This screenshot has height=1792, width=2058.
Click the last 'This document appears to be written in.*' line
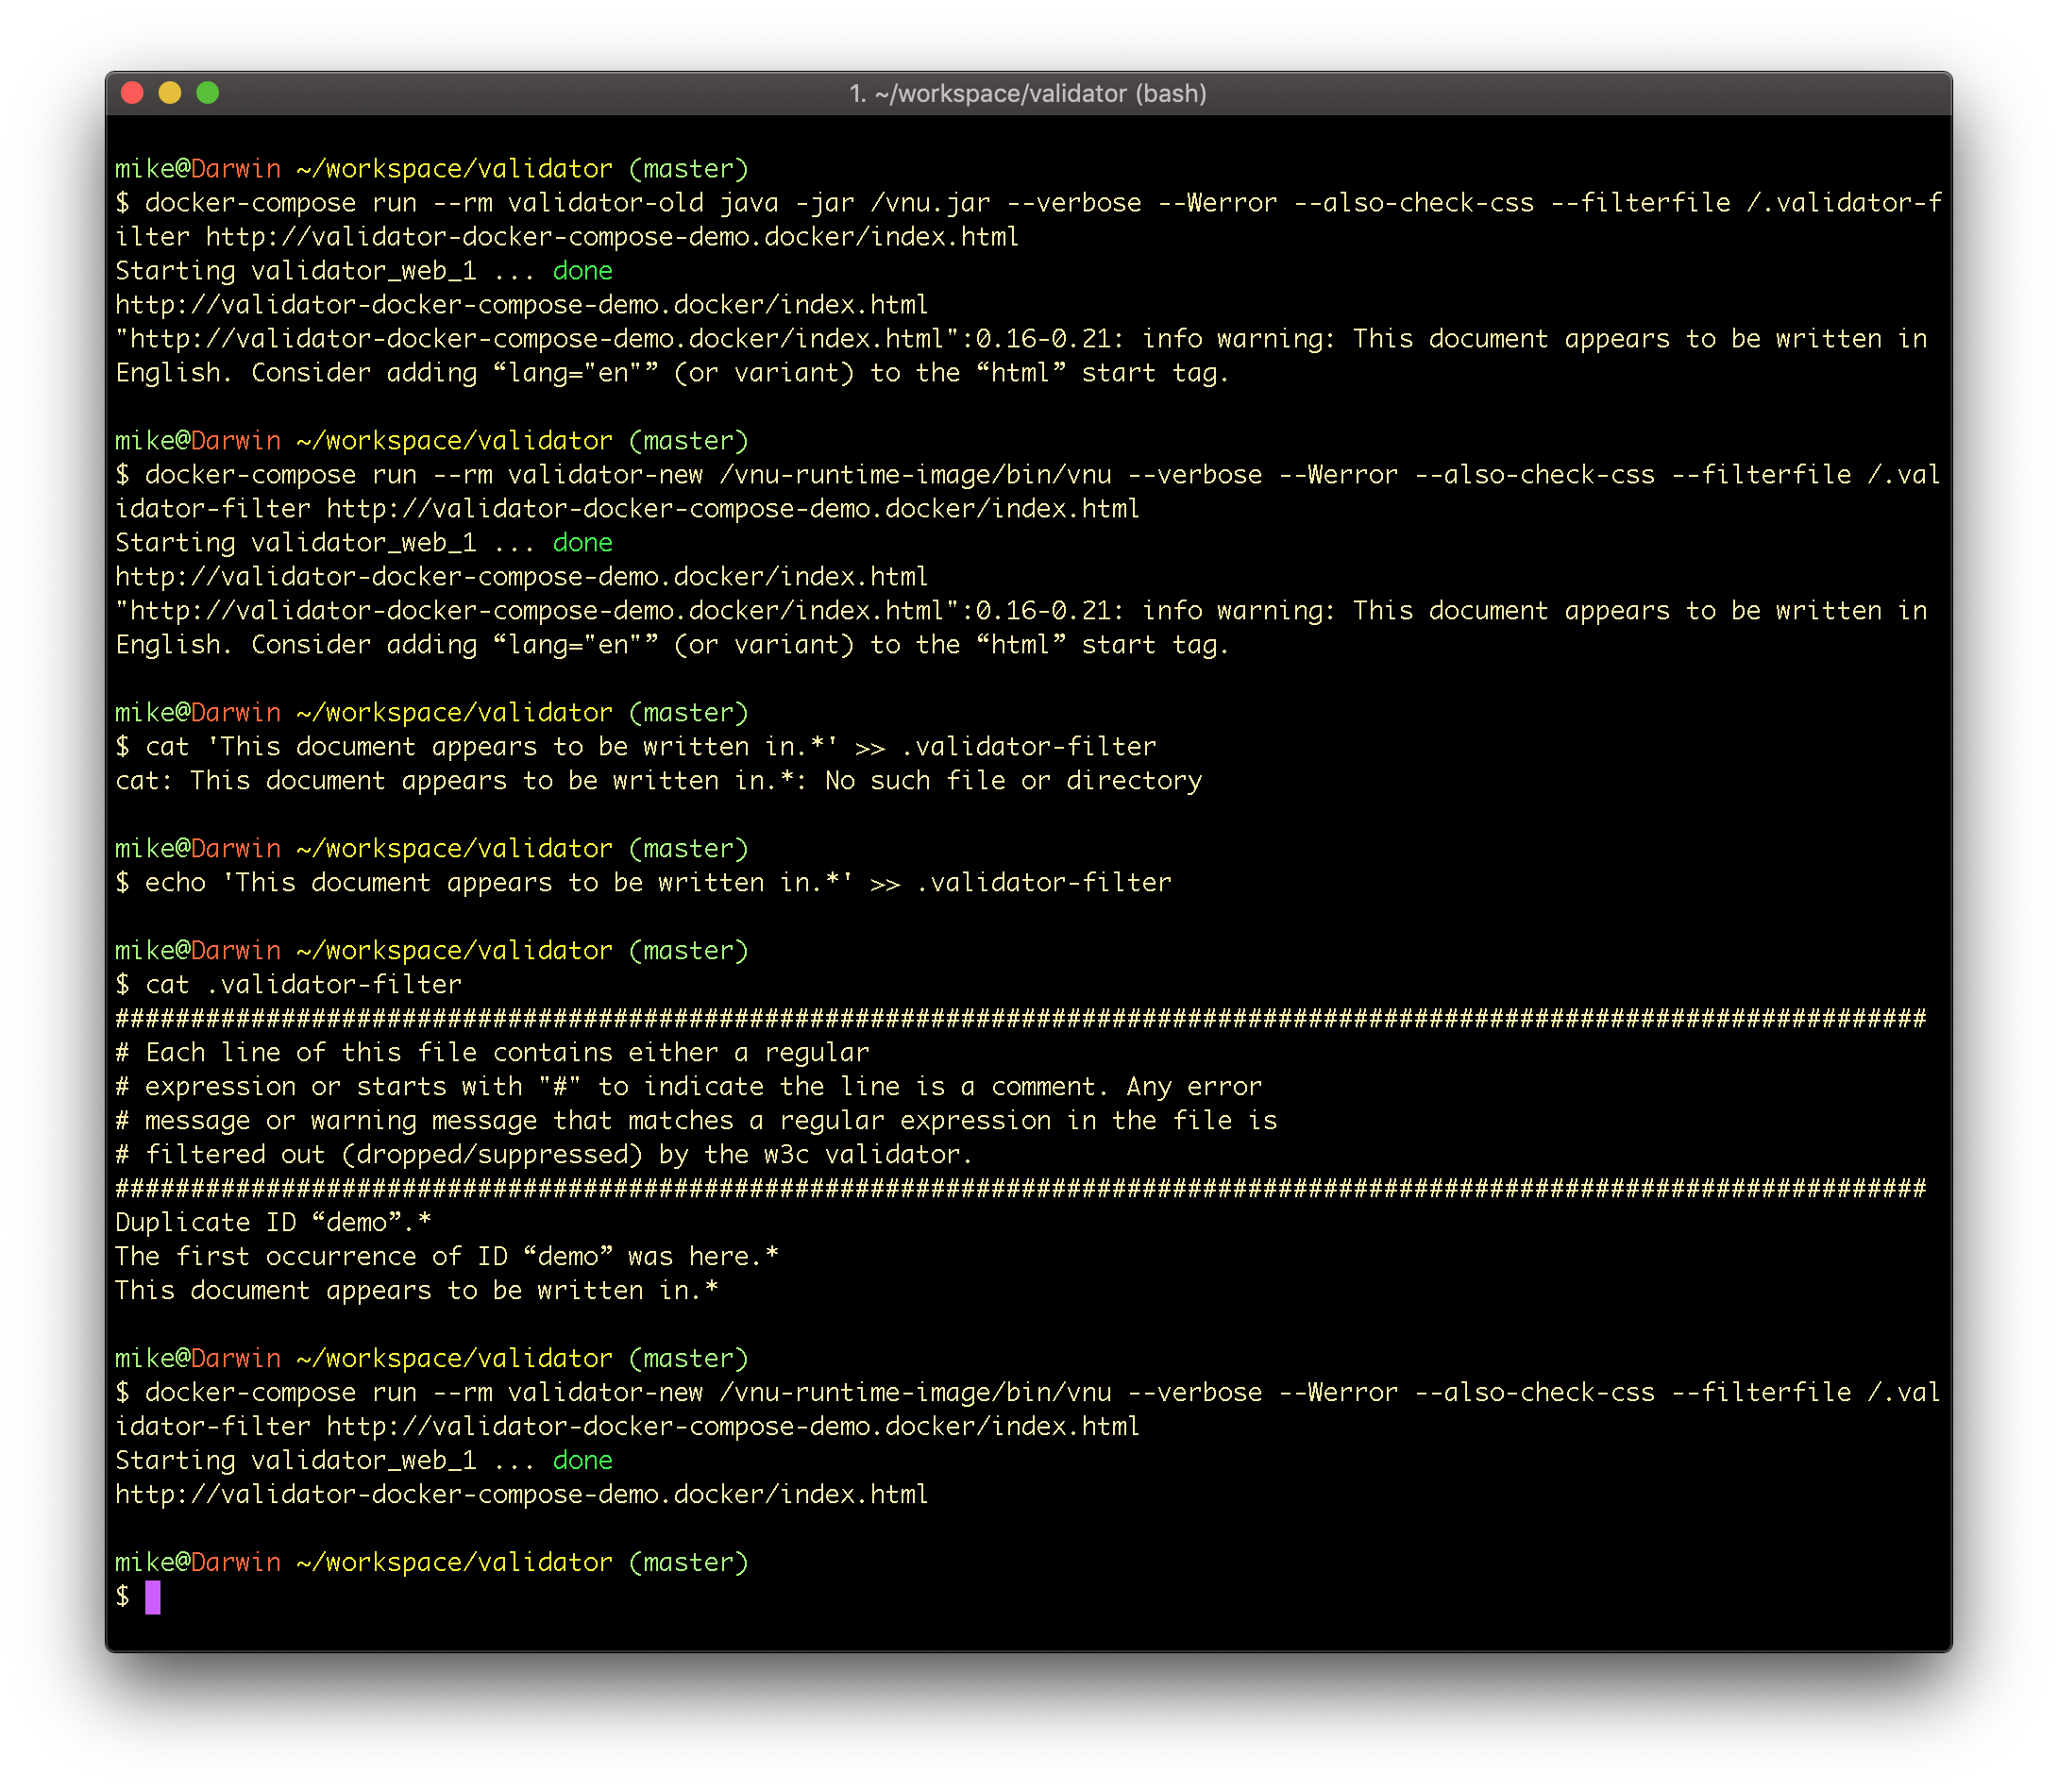pyautogui.click(x=417, y=1291)
